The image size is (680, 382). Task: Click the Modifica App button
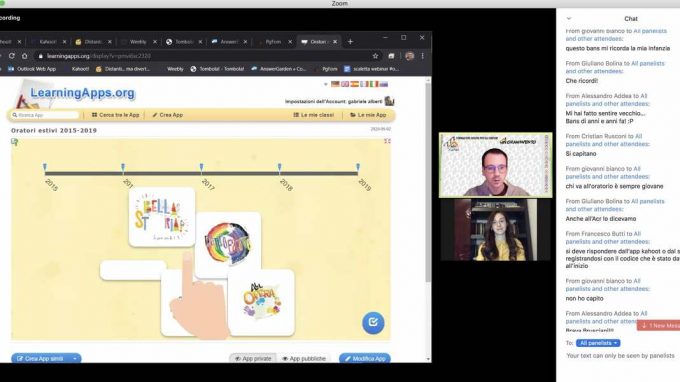pos(365,359)
